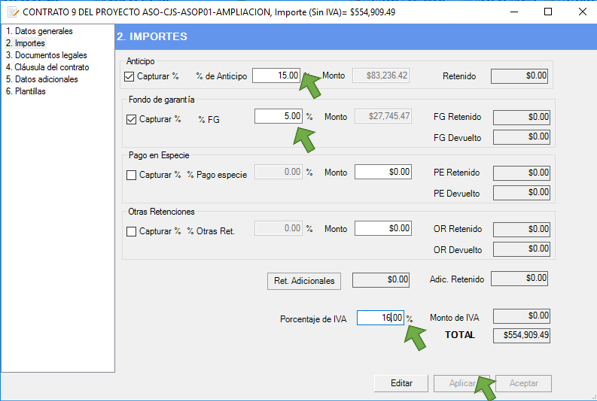The height and width of the screenshot is (401, 597).
Task: Click the FG Retenido value field
Action: [x=522, y=117]
